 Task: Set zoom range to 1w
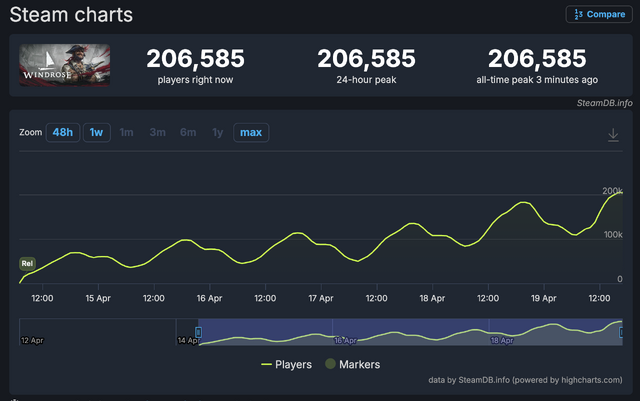[x=96, y=133]
